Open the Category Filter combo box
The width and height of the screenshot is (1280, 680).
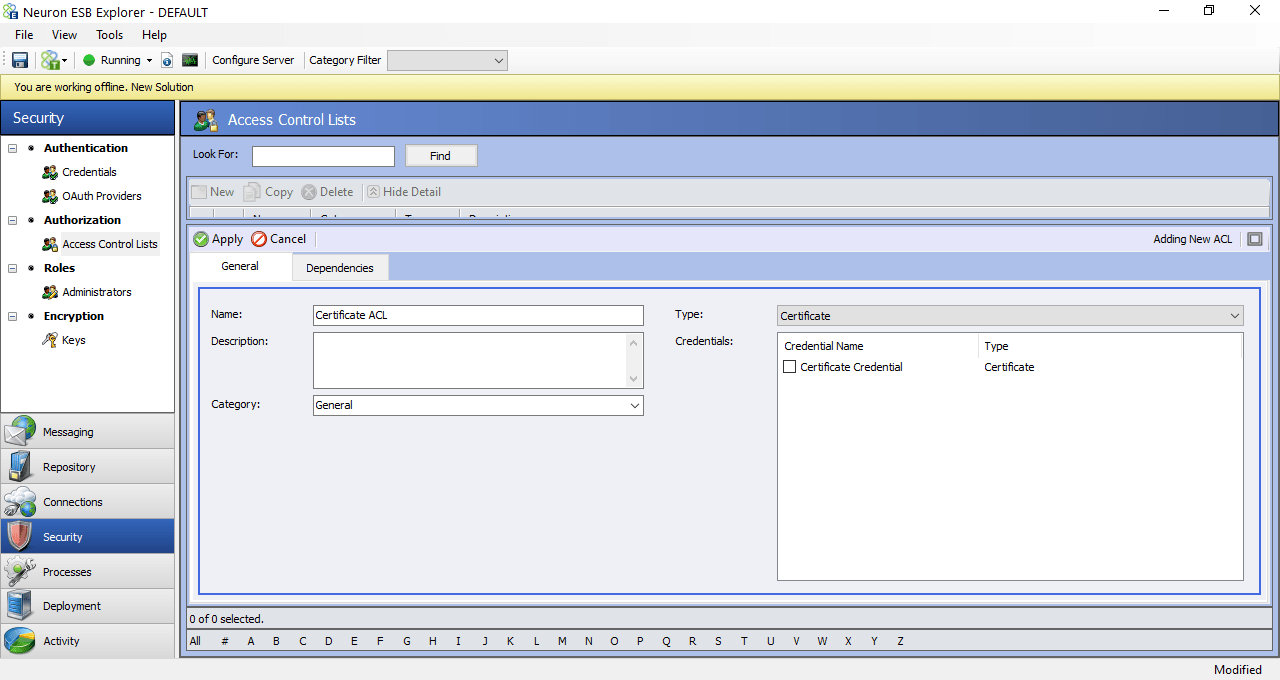tap(447, 61)
